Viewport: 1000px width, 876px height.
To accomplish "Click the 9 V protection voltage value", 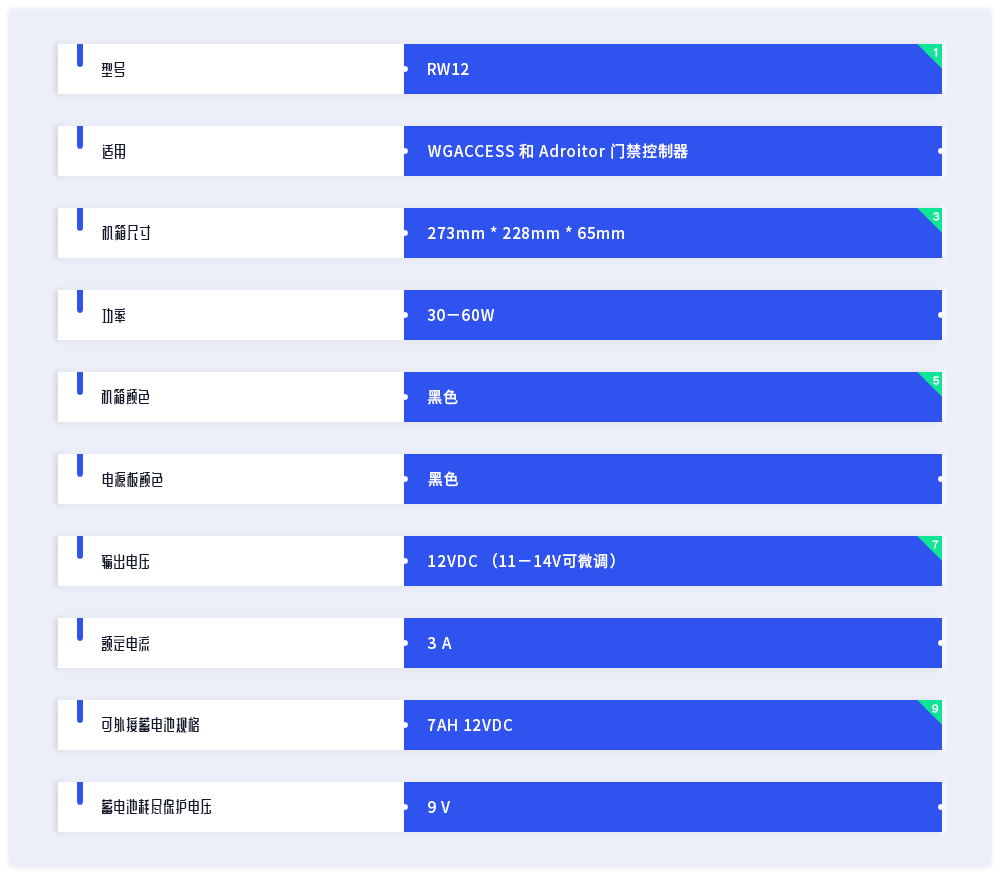I will 438,807.
